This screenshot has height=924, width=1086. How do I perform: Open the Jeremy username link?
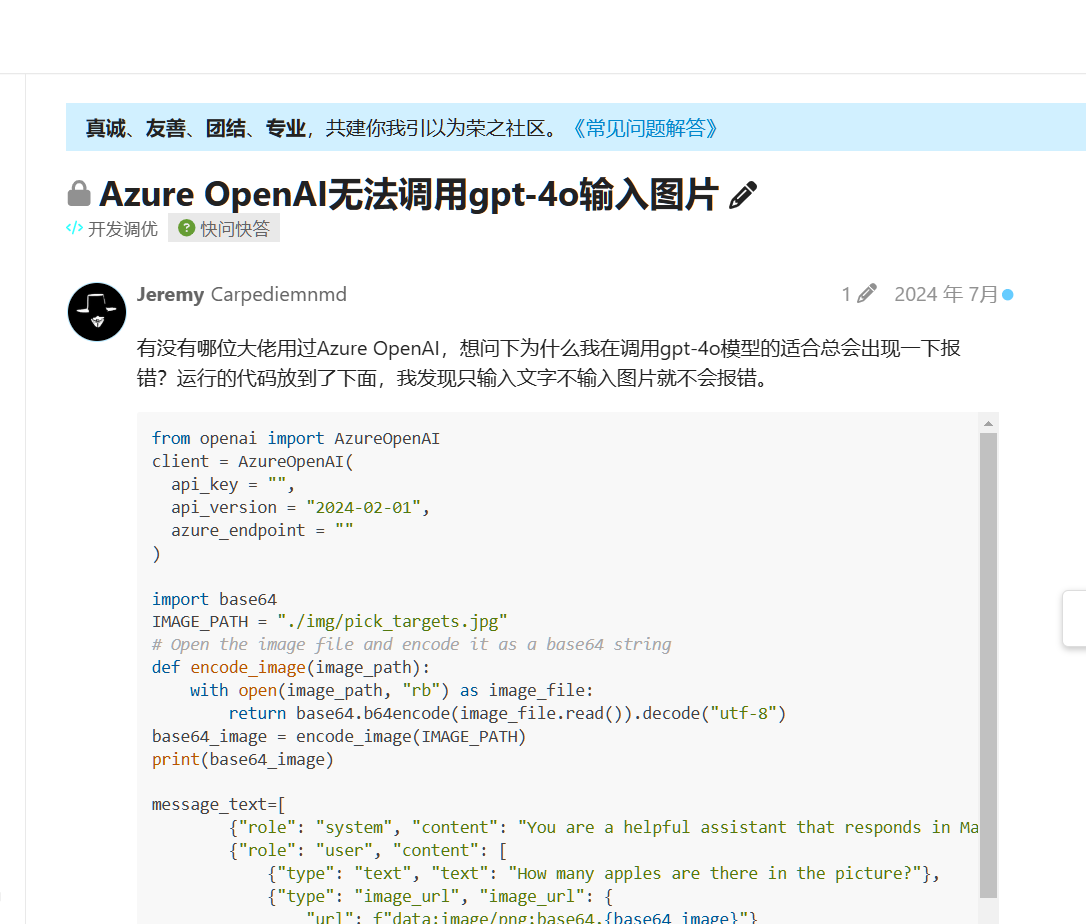(x=170, y=294)
